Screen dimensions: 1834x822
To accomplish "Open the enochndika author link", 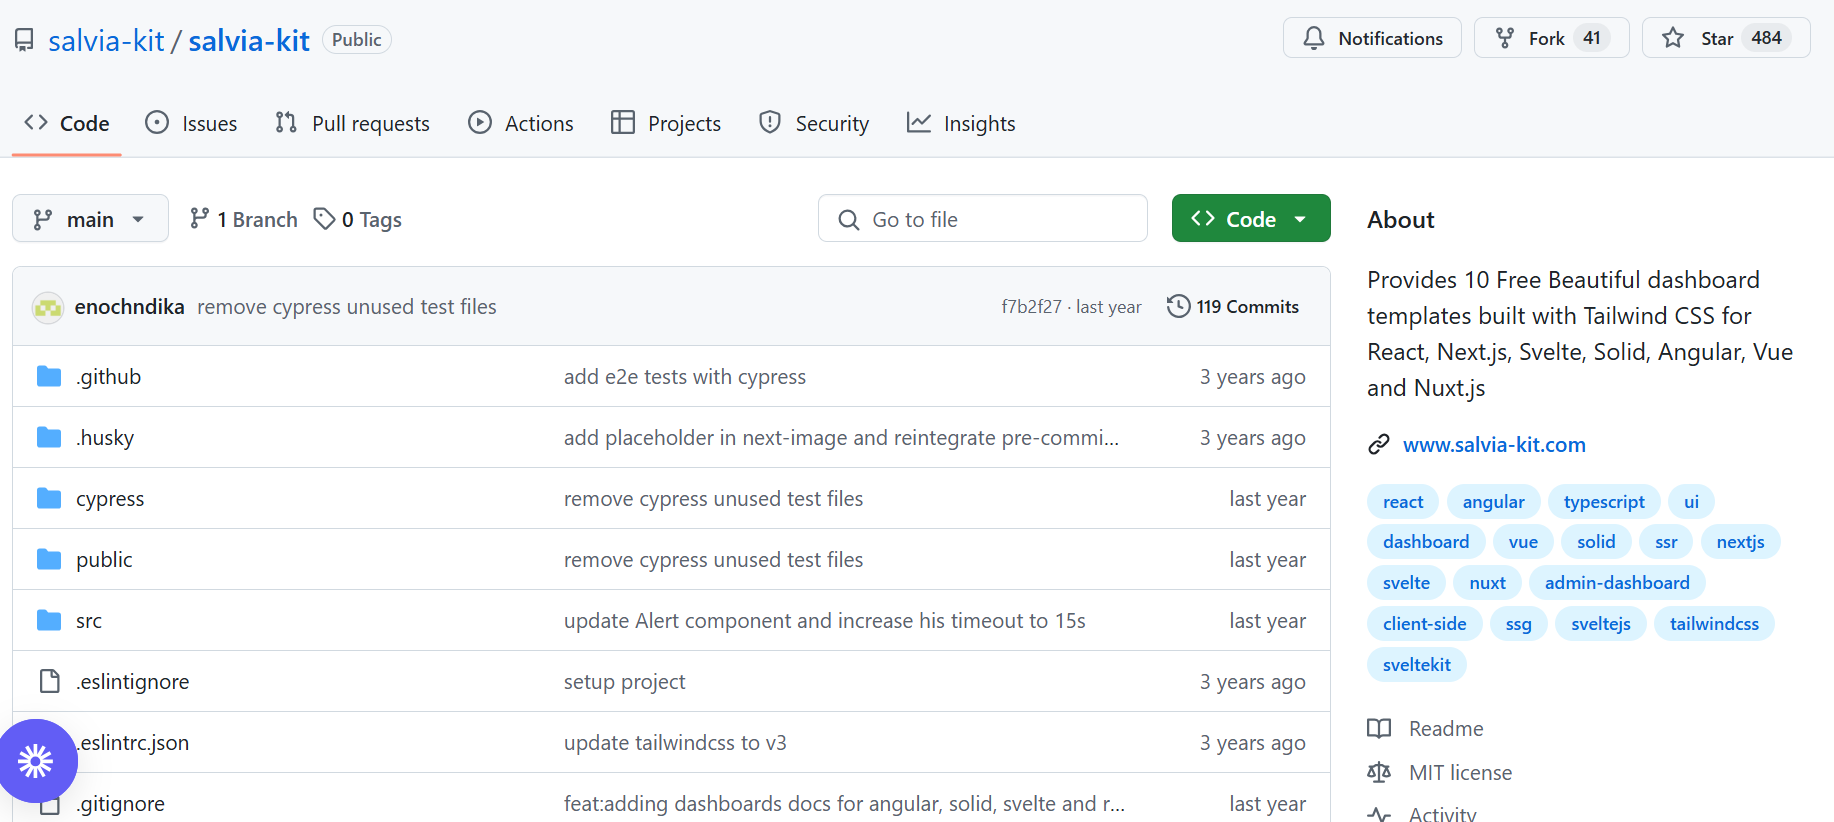I will [x=130, y=307].
